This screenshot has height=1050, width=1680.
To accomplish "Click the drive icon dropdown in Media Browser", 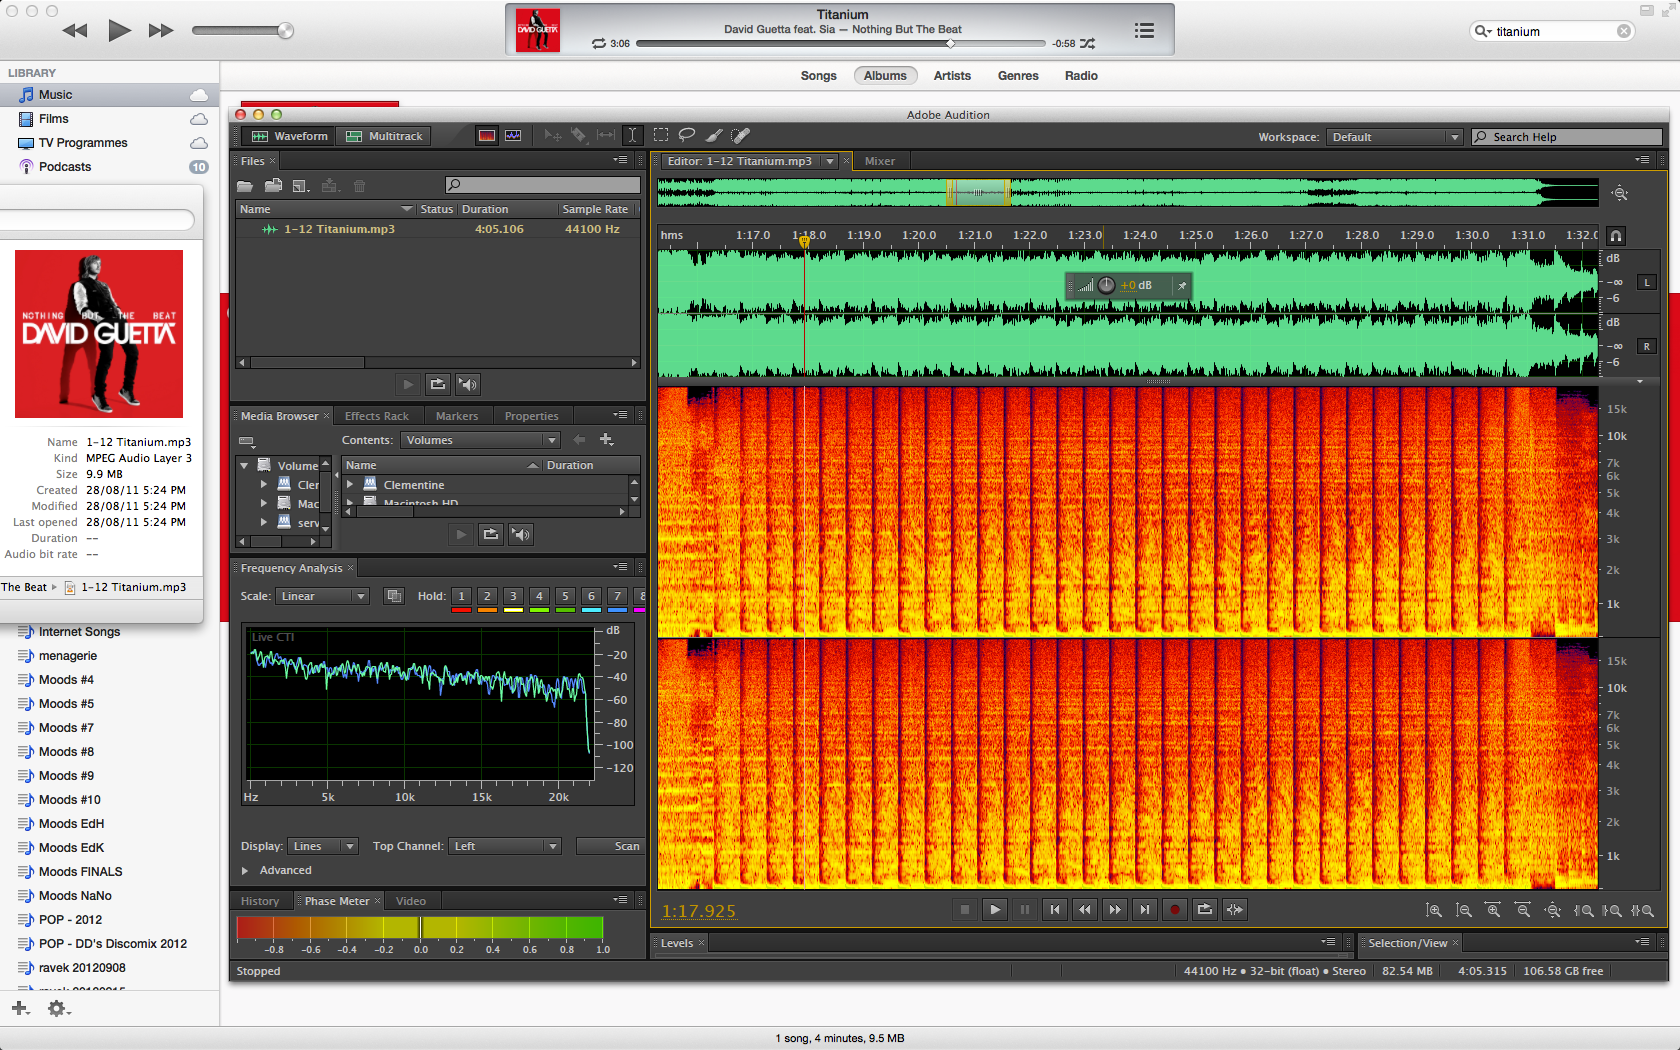I will (246, 441).
